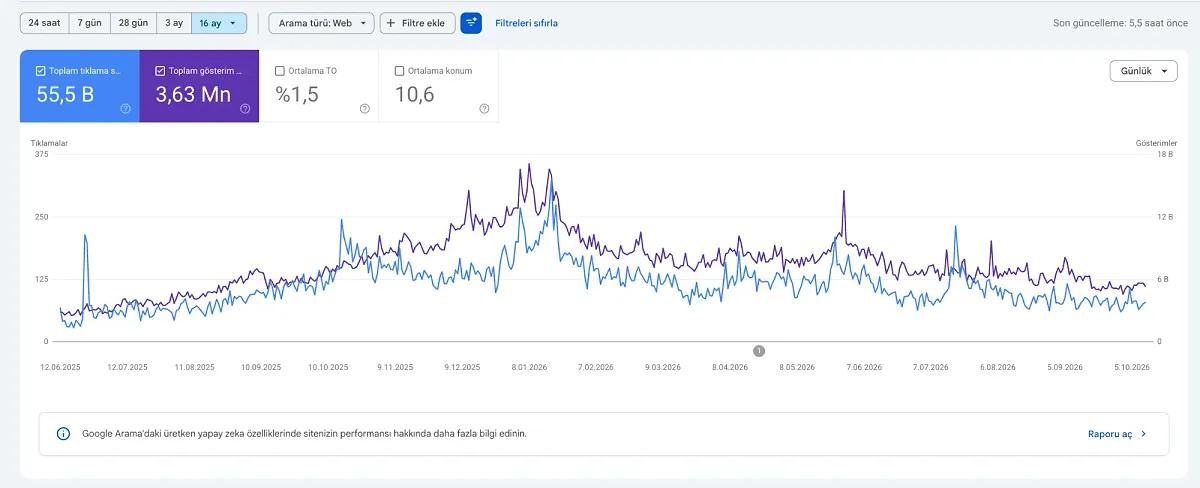This screenshot has height=488, width=1200.
Task: Click the 8.01.2026 date label on axis
Action: coord(528,367)
